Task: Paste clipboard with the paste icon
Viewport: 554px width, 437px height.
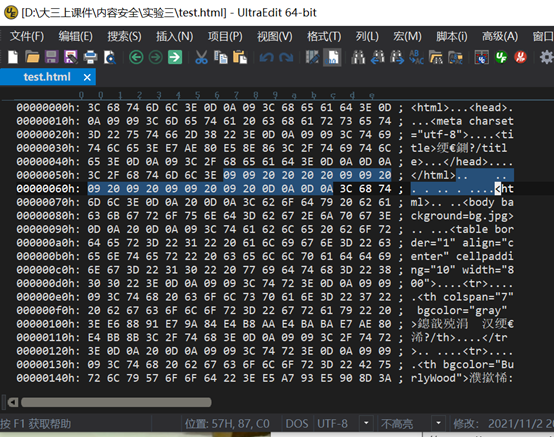Action: pos(240,57)
